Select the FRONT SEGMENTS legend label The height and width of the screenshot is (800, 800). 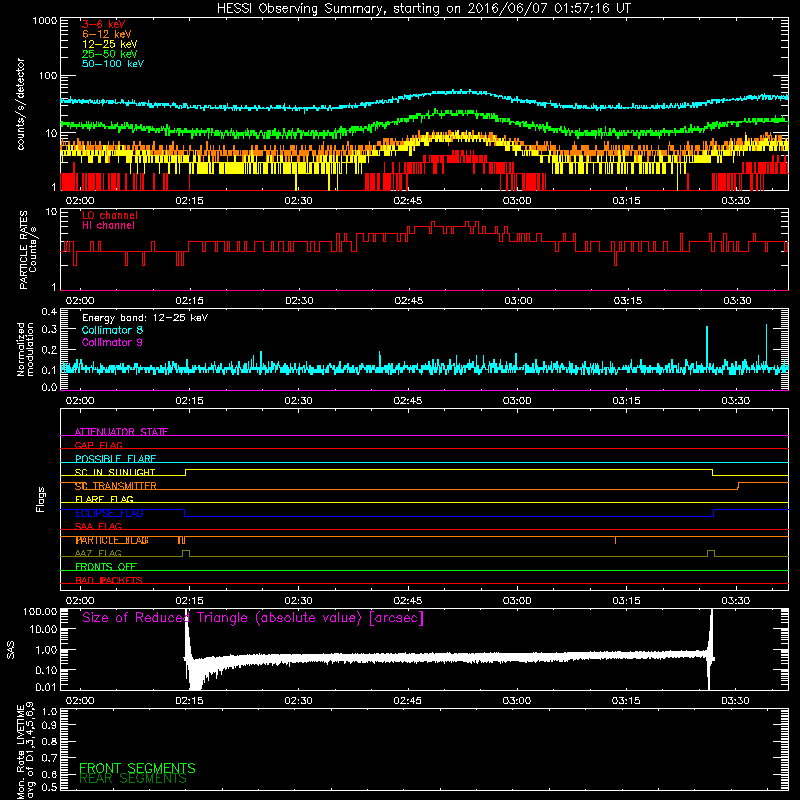(137, 768)
